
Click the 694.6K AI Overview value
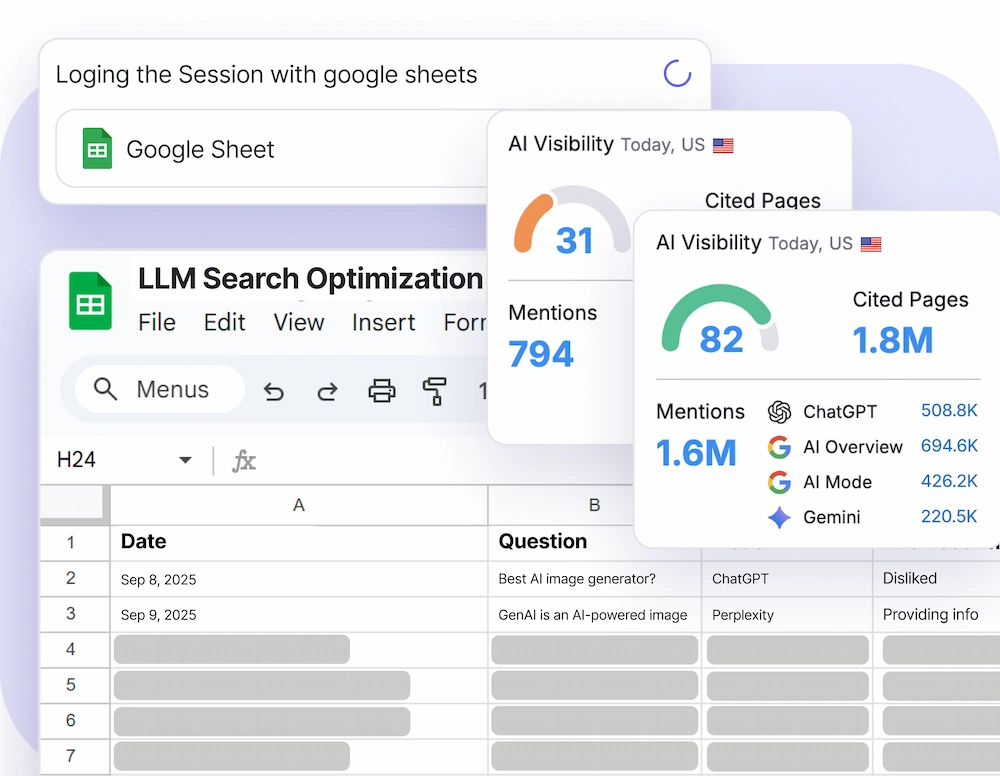tap(949, 446)
